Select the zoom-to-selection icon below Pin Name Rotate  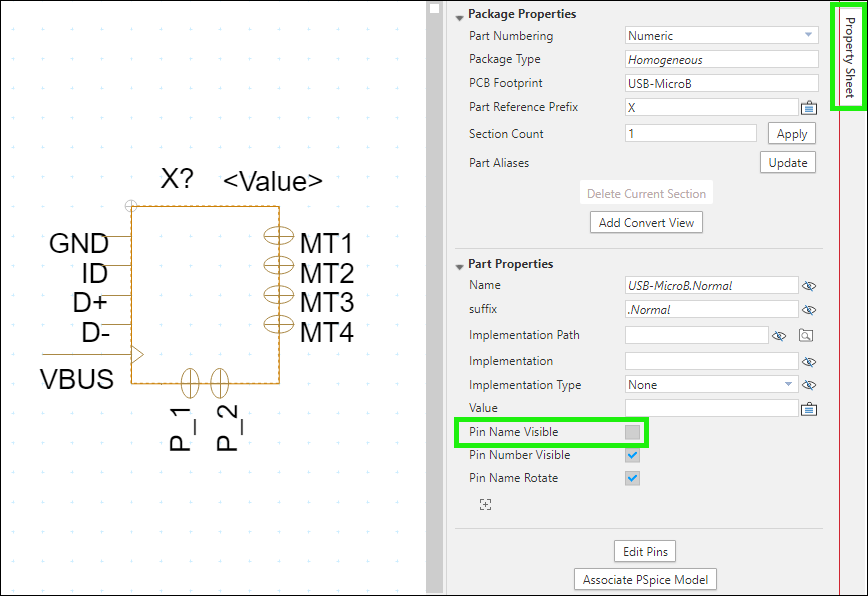pyautogui.click(x=485, y=504)
